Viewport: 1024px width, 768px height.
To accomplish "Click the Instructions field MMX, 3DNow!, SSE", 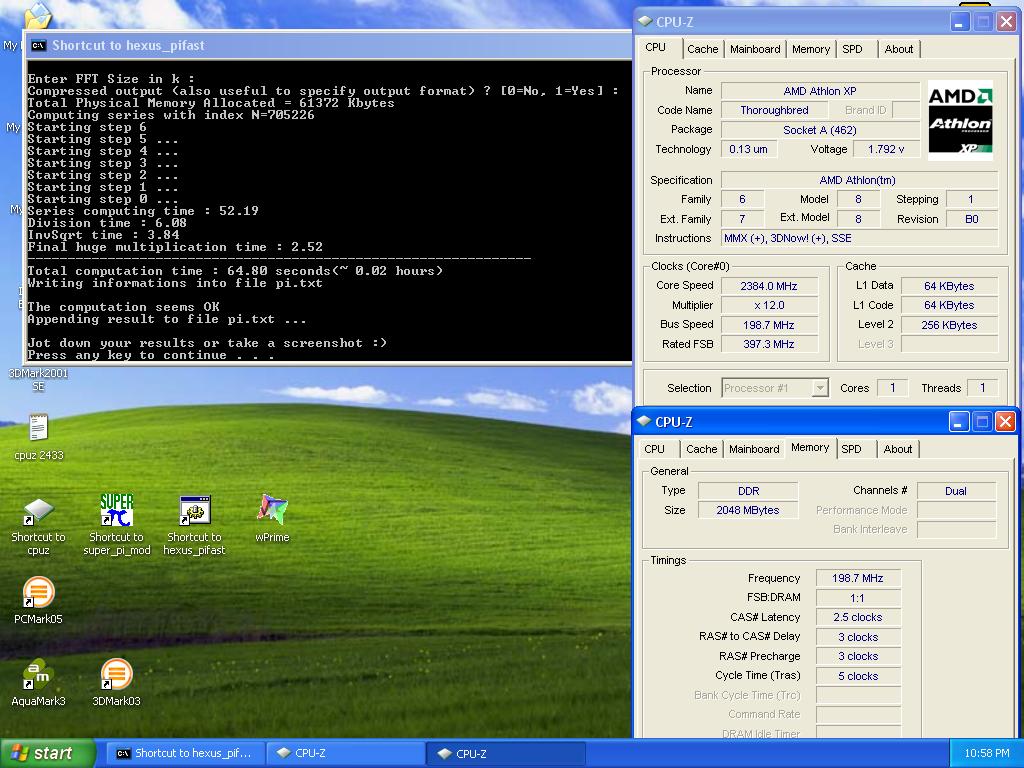I will [859, 238].
